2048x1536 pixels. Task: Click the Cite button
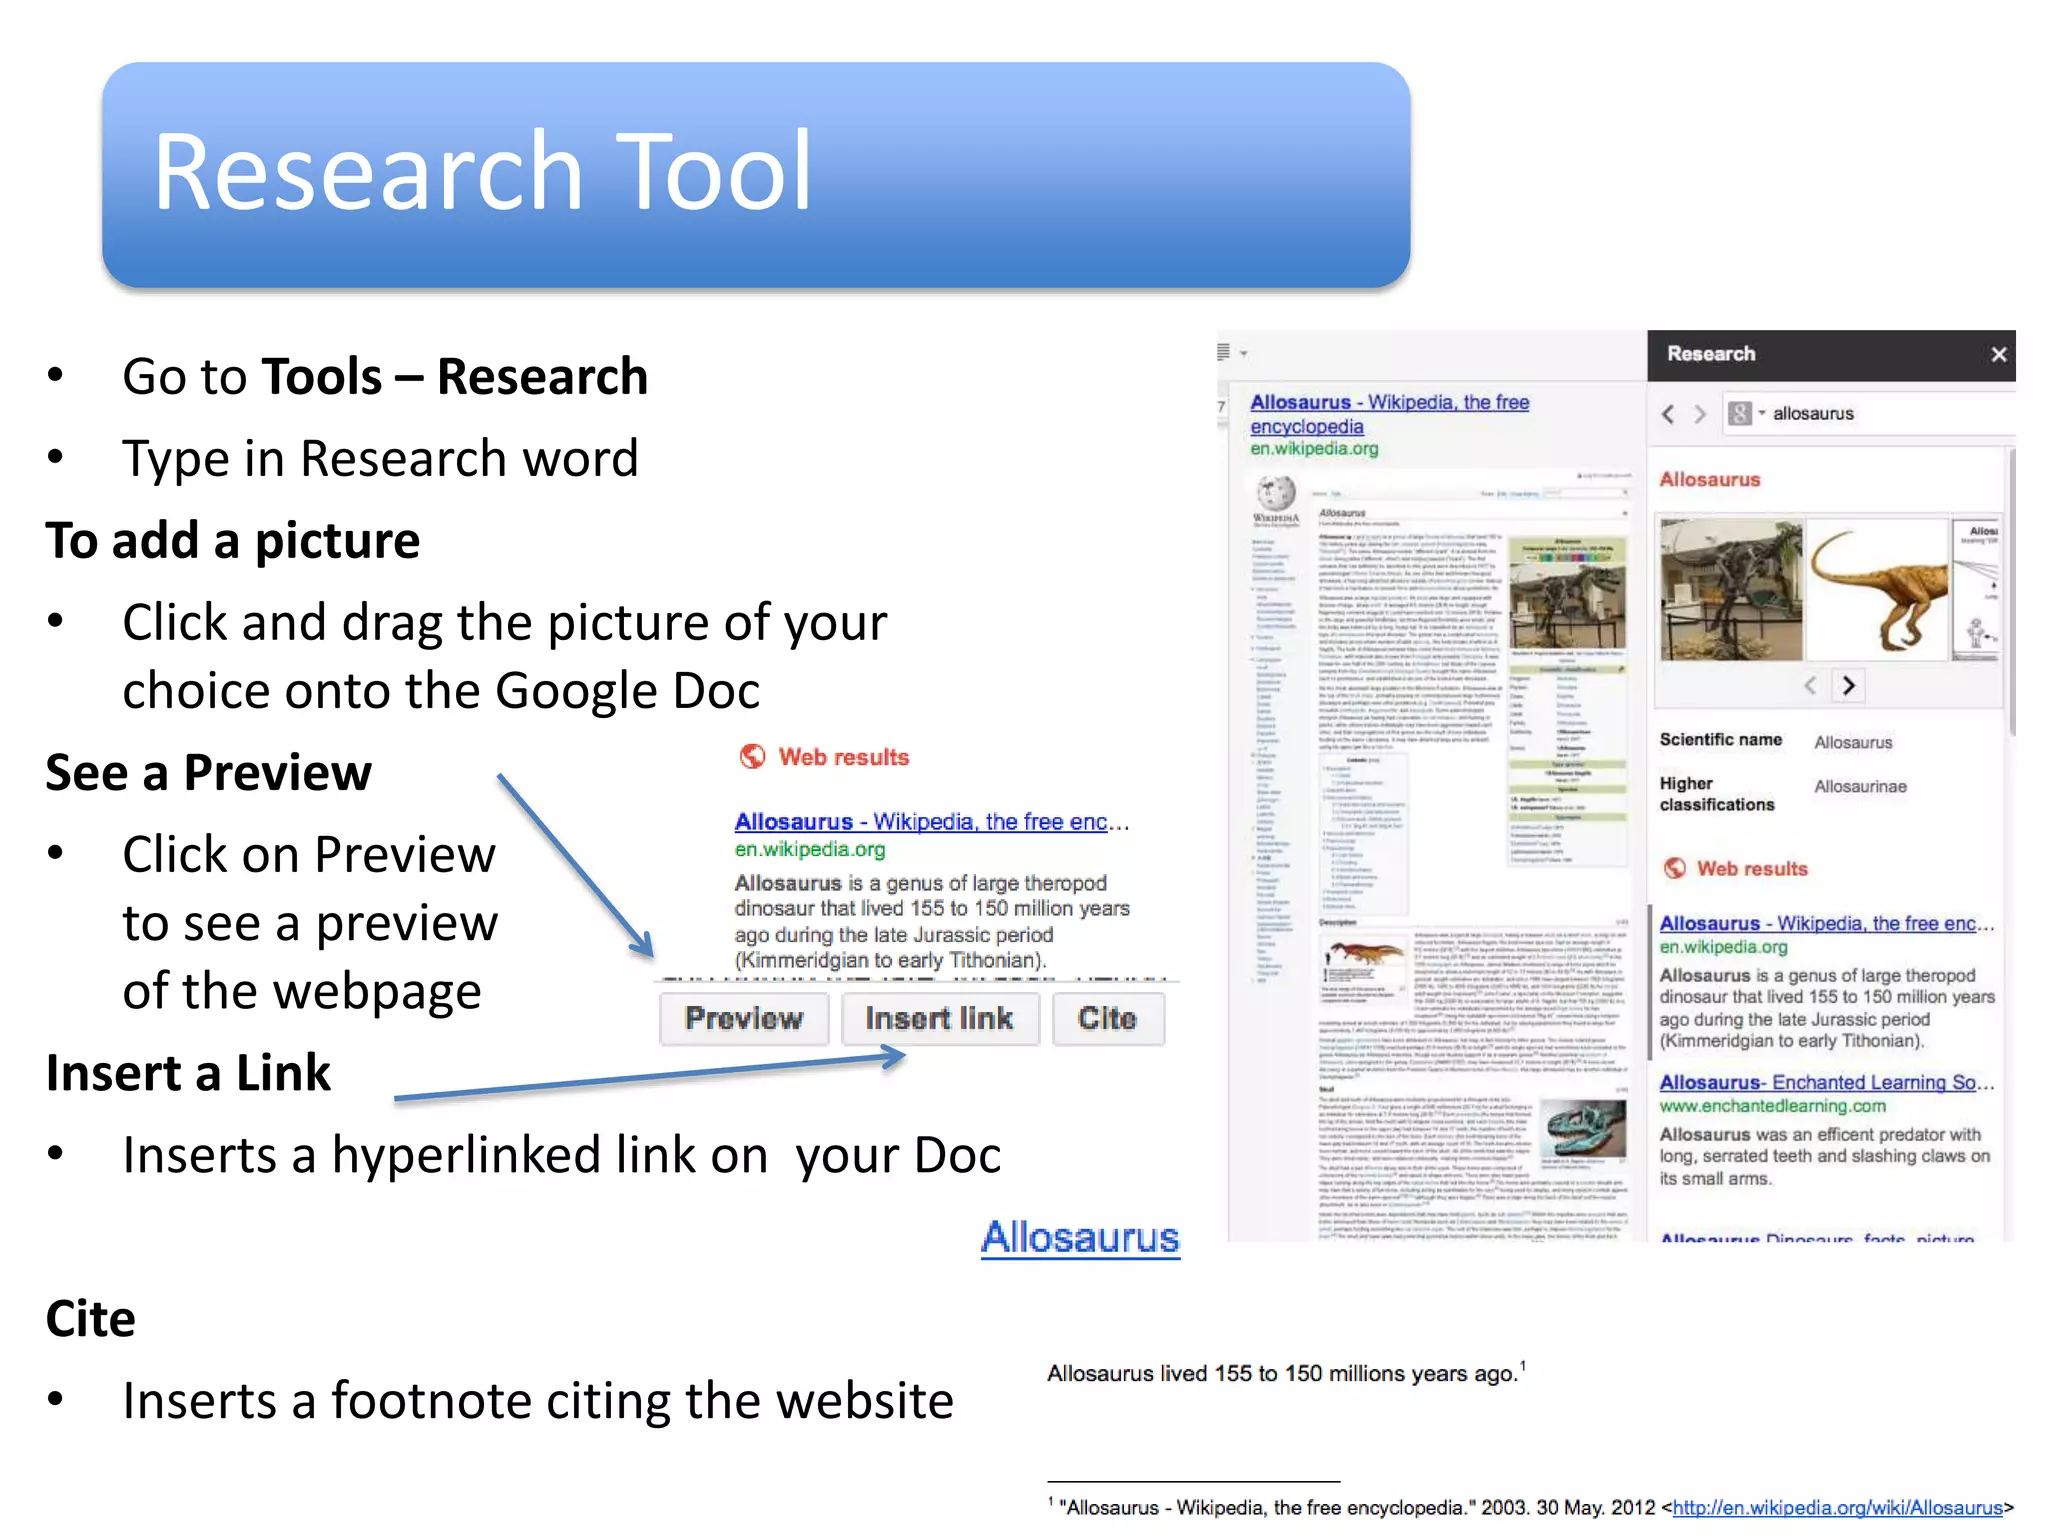tap(1108, 1018)
